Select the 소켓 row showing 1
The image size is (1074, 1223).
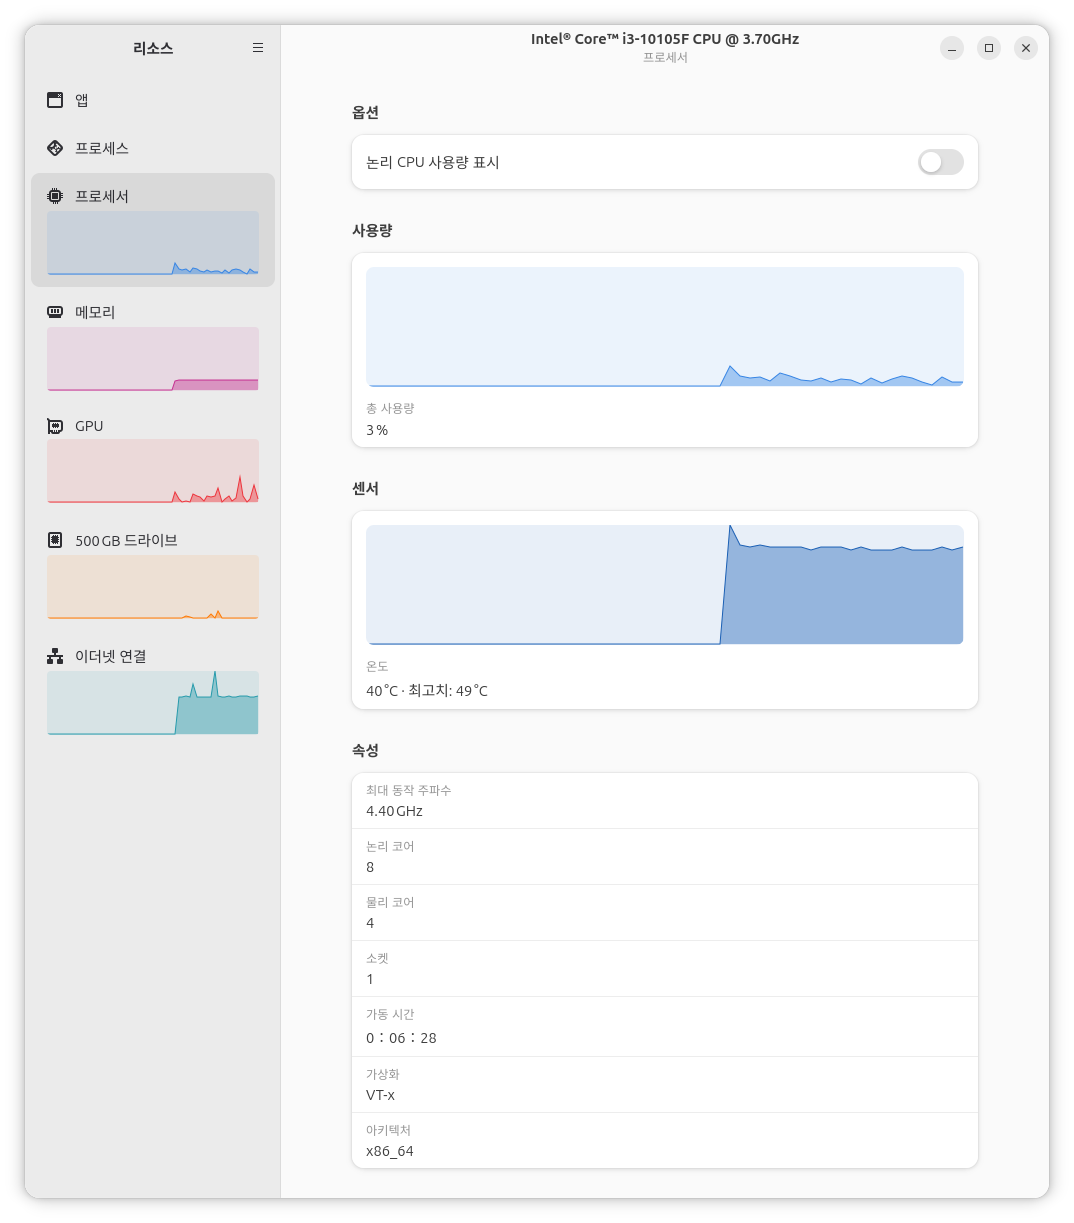(x=665, y=969)
